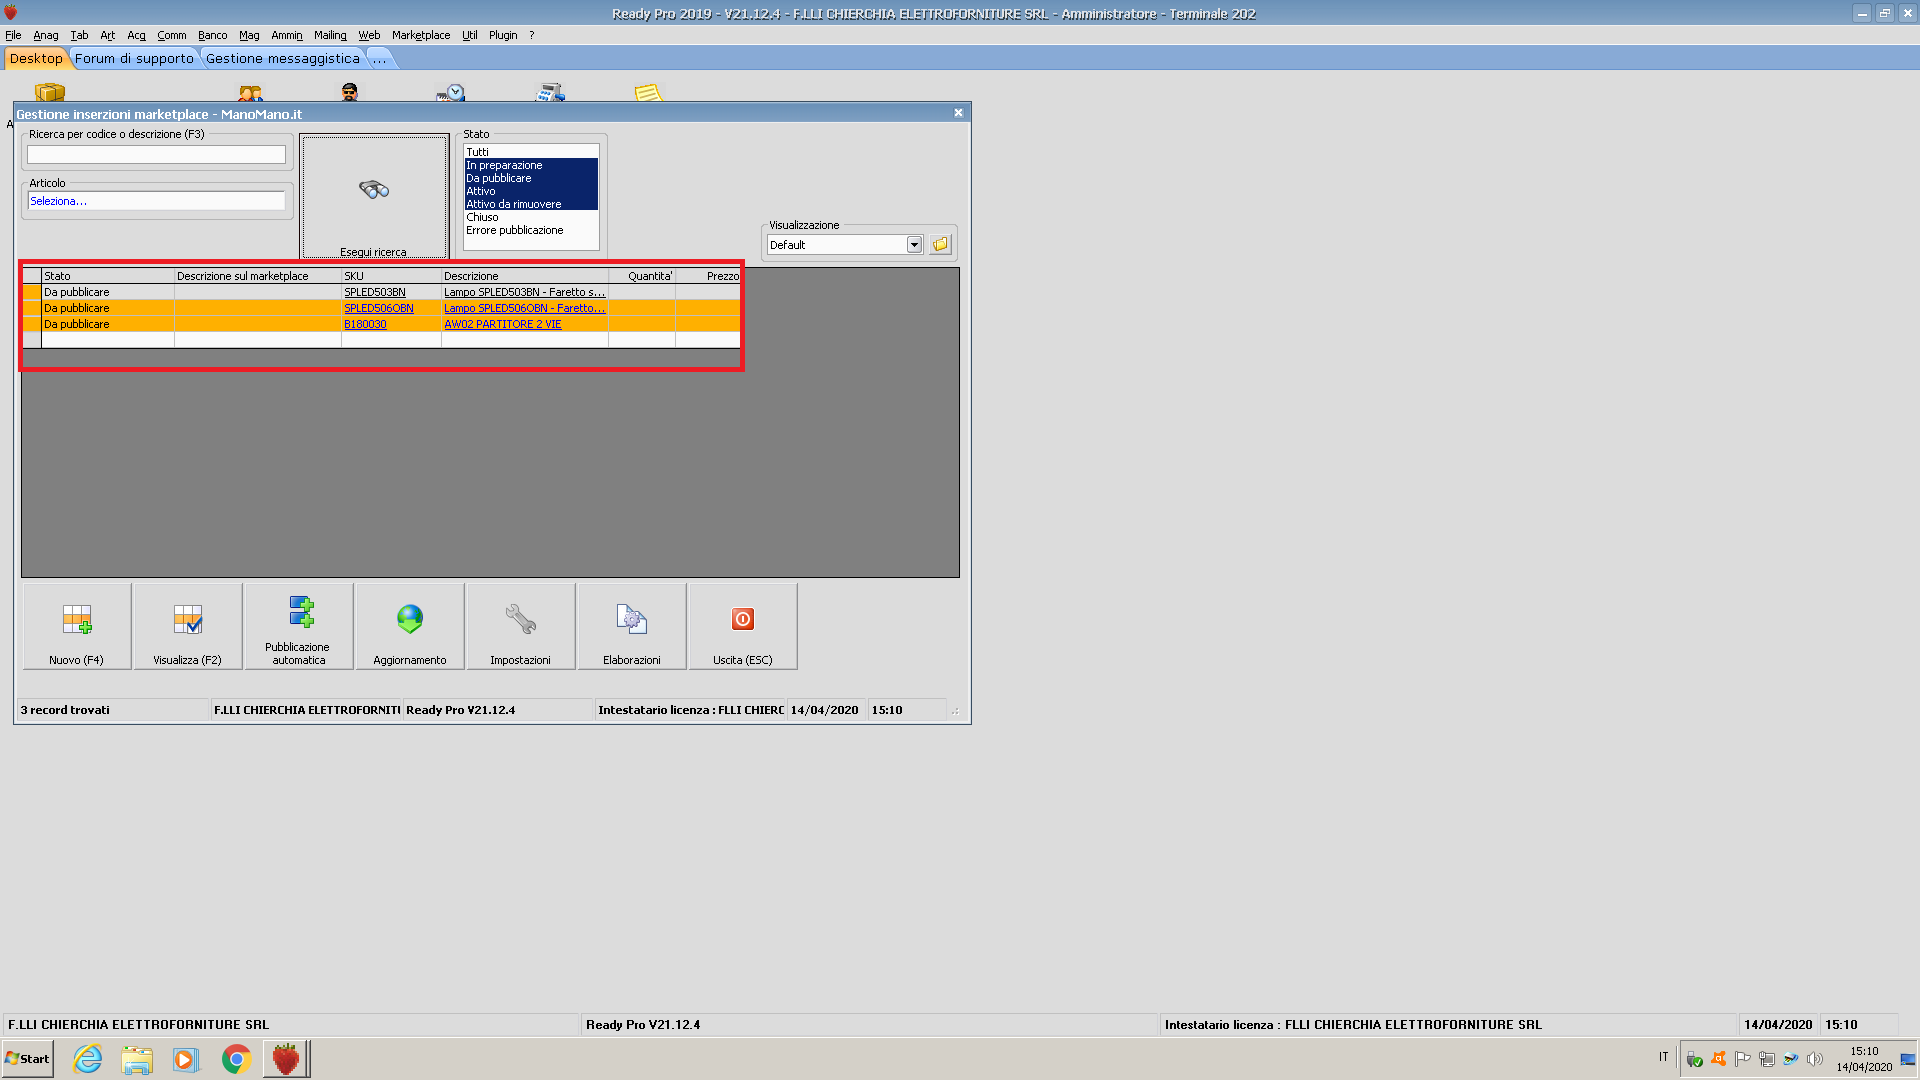Close the Gestione inserzioni marketplace window
The height and width of the screenshot is (1084, 1920).
pyautogui.click(x=958, y=113)
